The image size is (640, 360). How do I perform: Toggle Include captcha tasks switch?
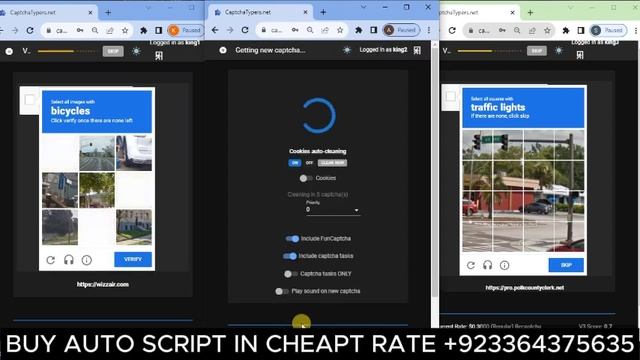click(290, 256)
